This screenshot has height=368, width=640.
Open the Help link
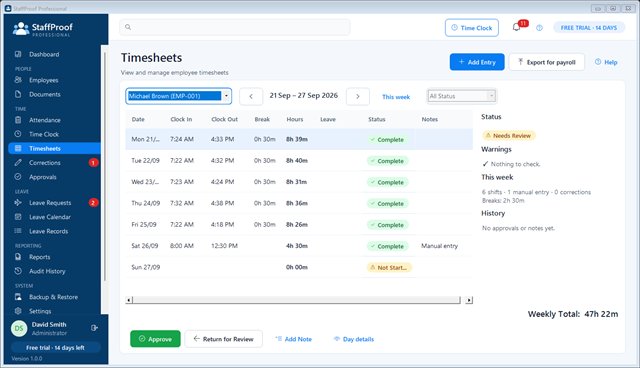tap(606, 62)
